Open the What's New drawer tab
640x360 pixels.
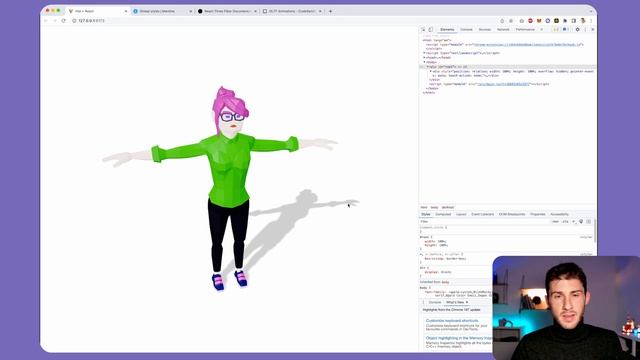point(455,302)
